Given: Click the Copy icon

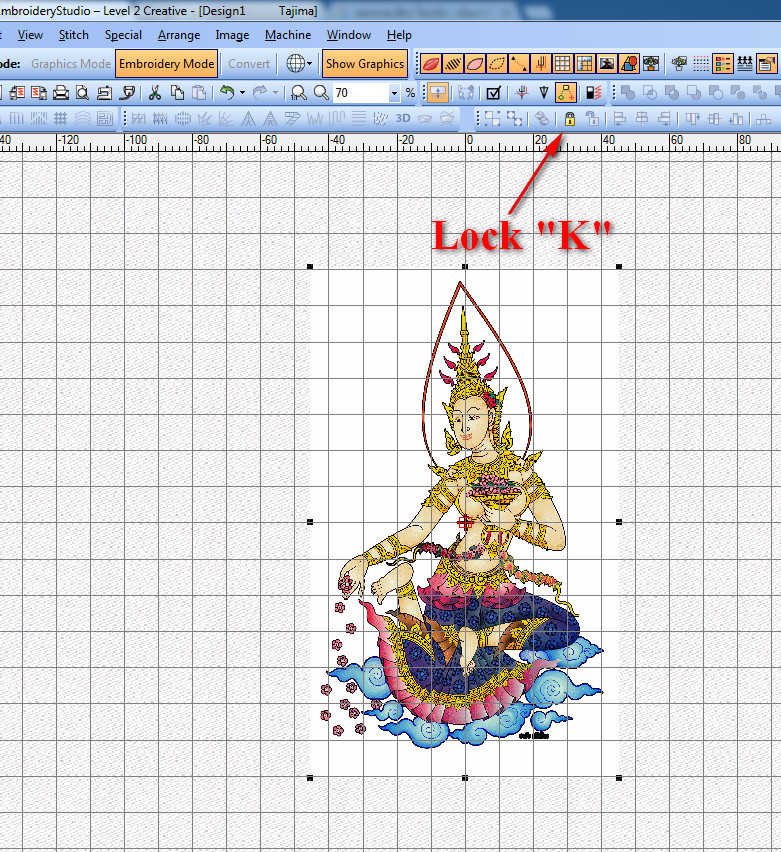Looking at the screenshot, I should click(177, 93).
